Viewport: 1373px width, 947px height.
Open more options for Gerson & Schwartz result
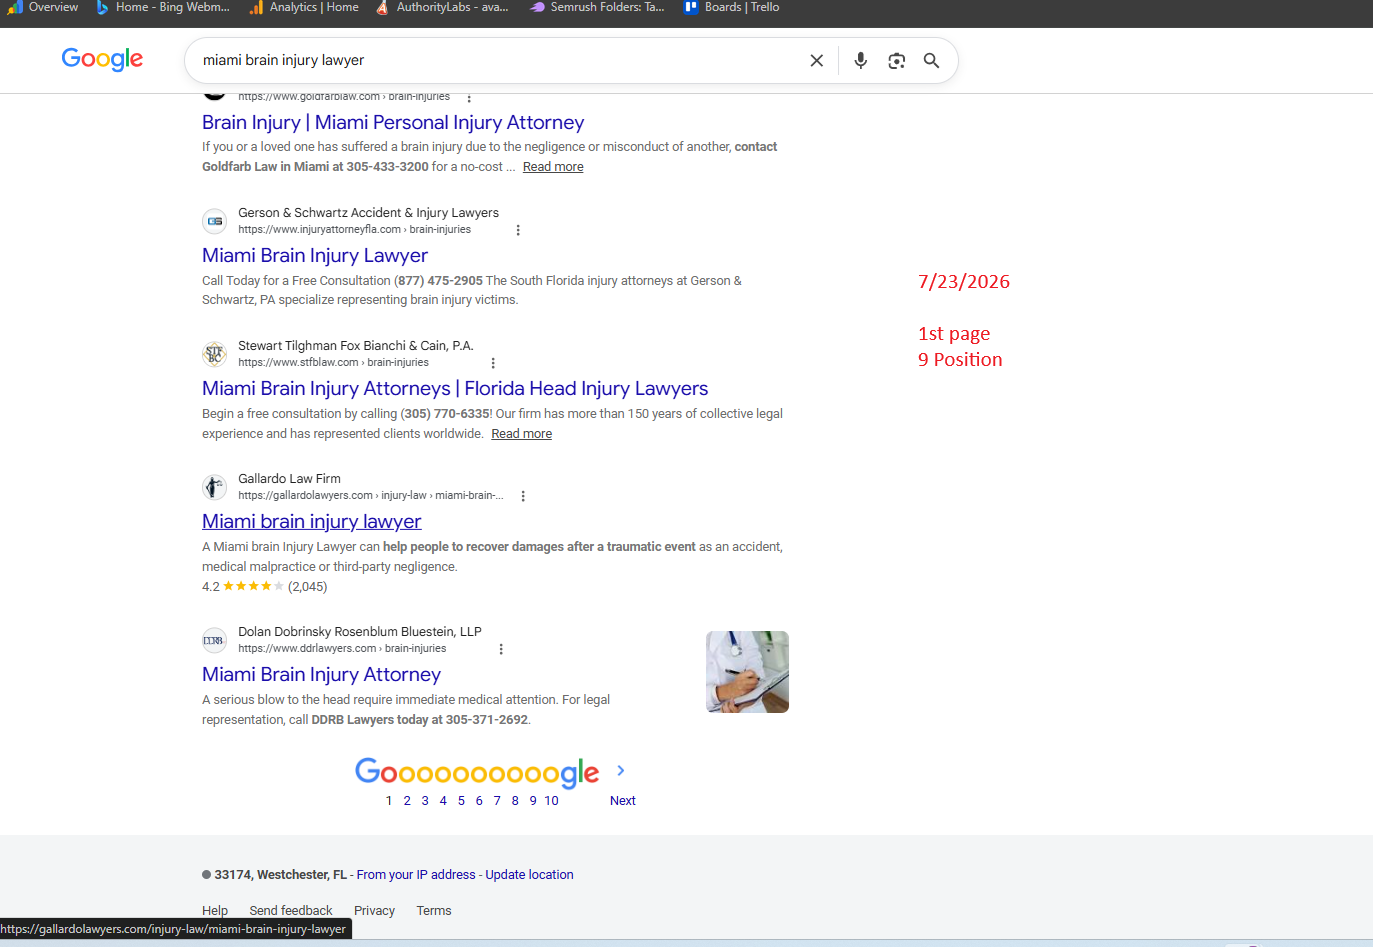518,230
